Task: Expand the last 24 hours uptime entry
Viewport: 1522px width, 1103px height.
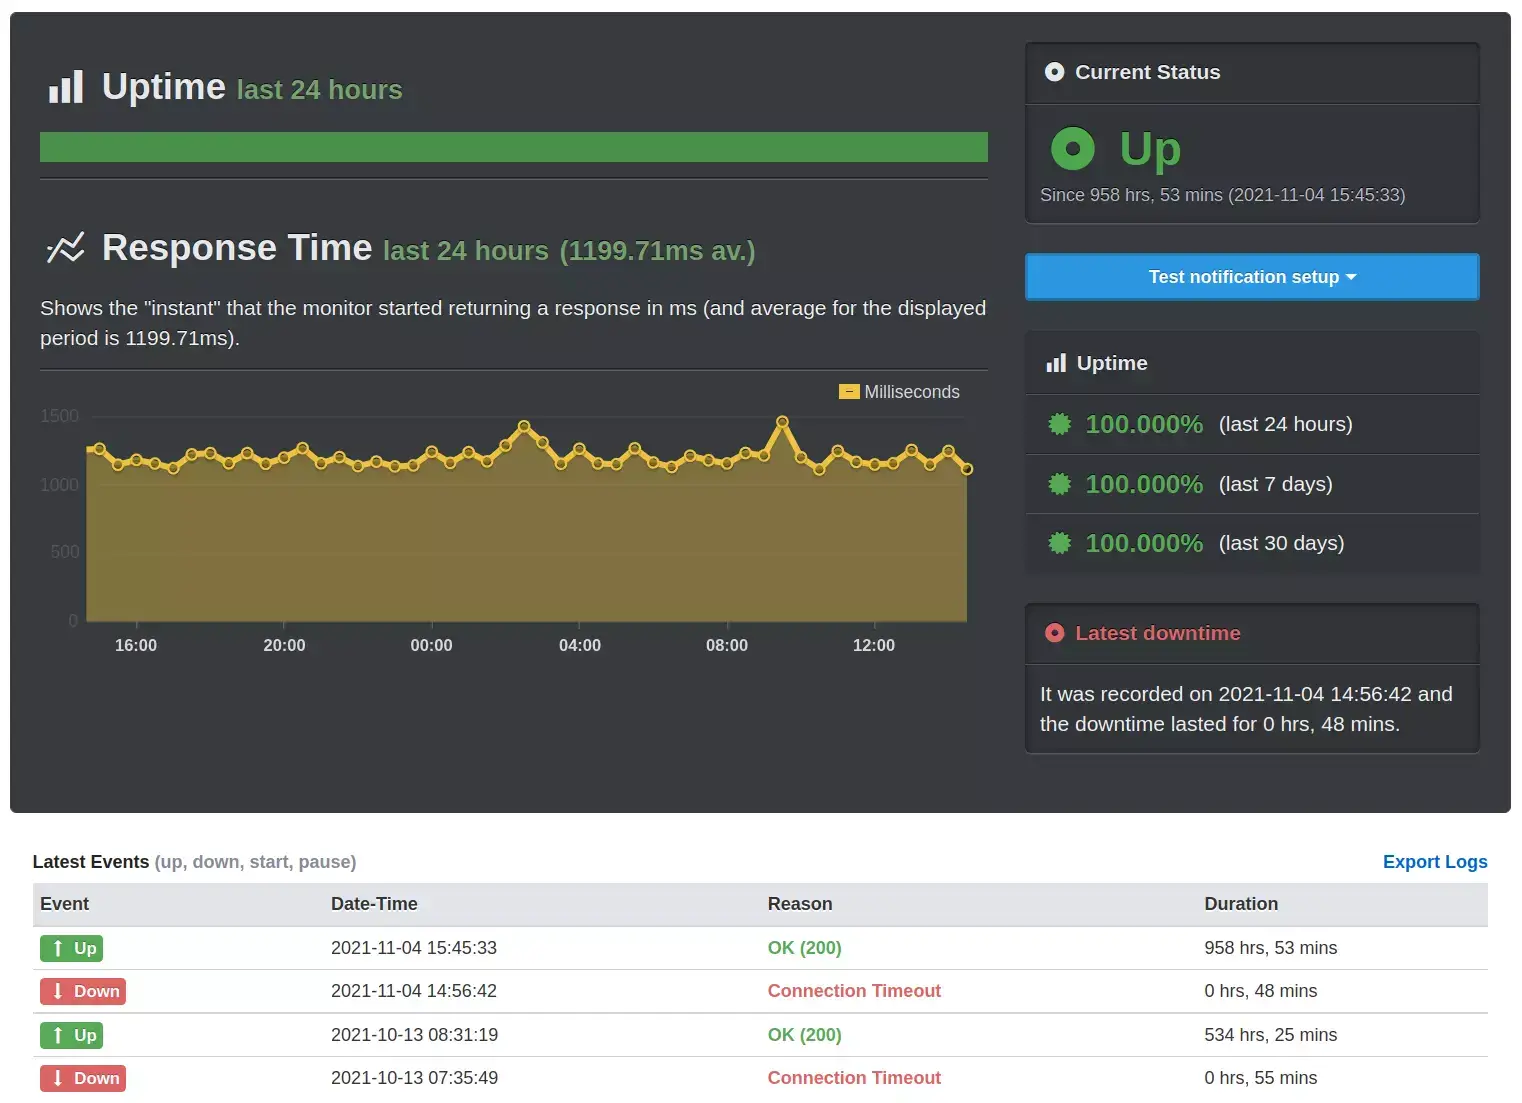Action: tap(1285, 424)
